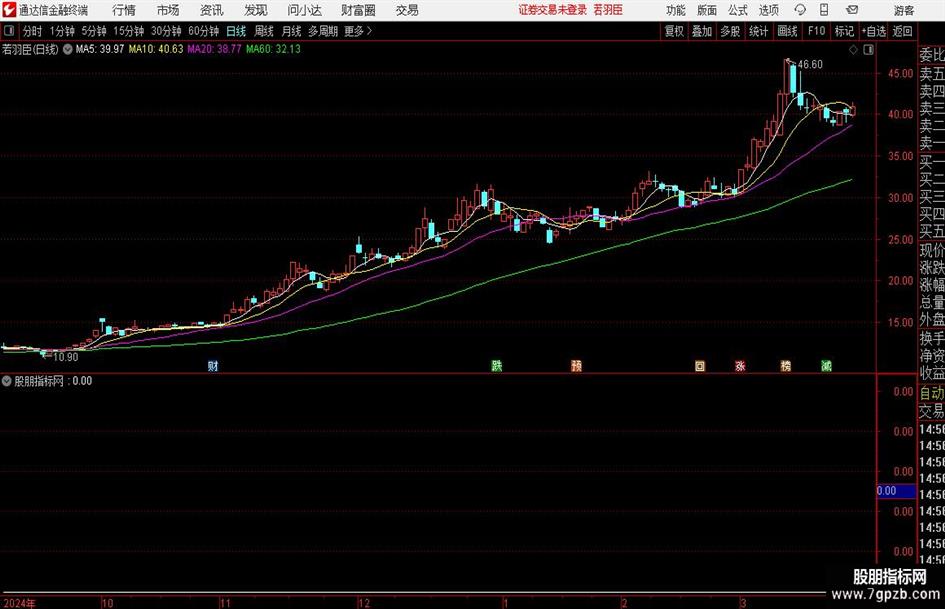Image resolution: width=945 pixels, height=609 pixels.
Task: Click the 返回 back button
Action: (x=902, y=31)
